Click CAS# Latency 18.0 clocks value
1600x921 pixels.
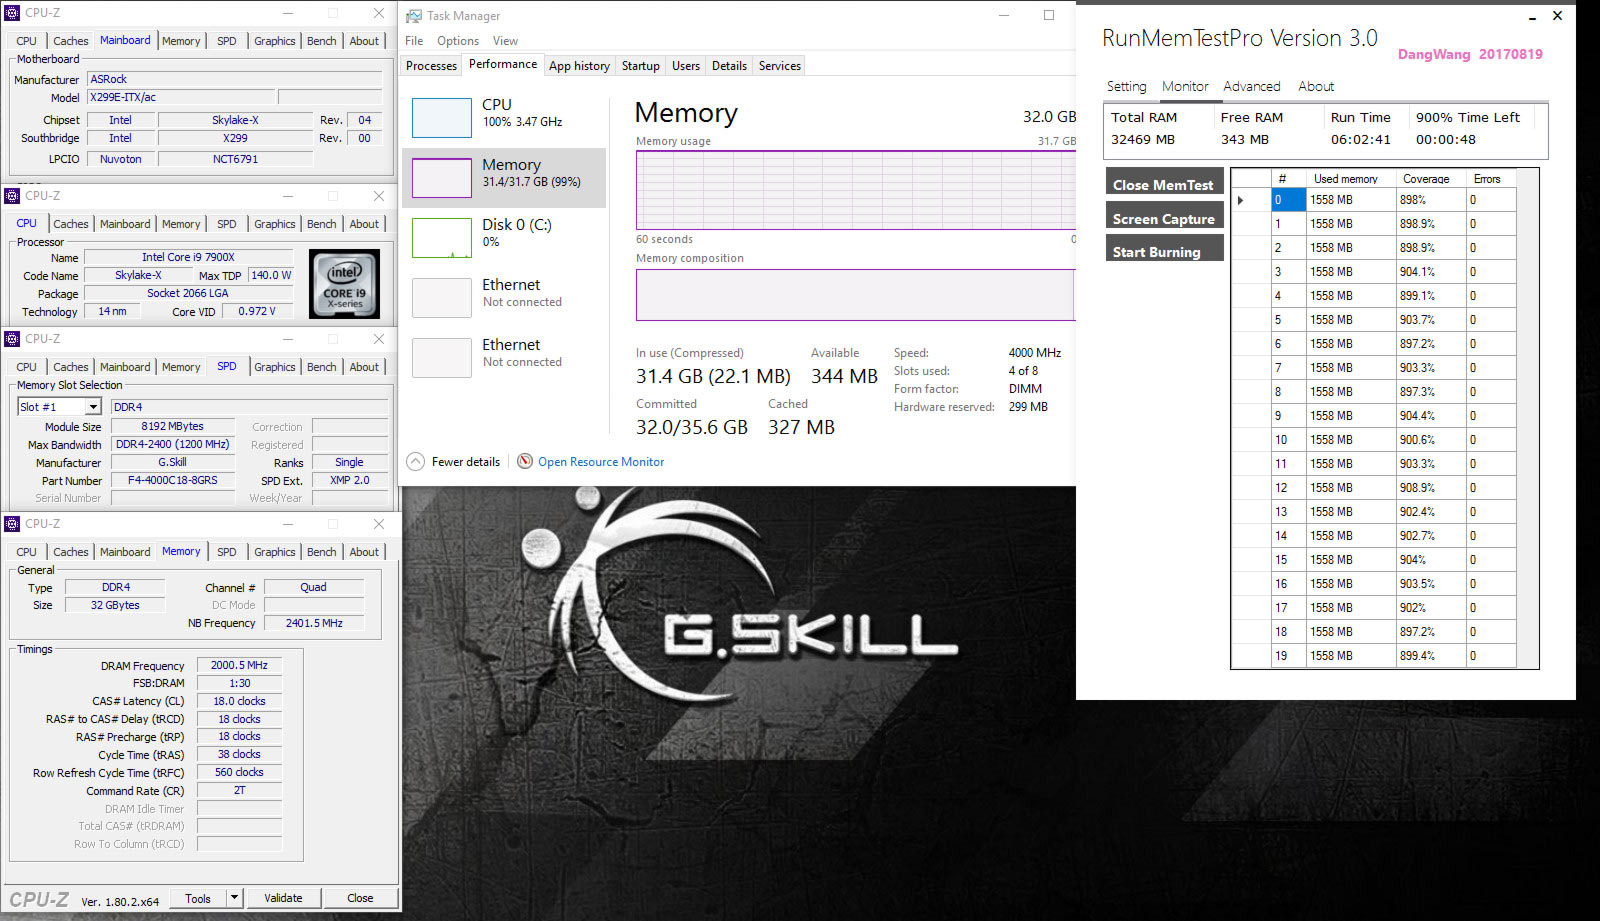pyautogui.click(x=239, y=701)
